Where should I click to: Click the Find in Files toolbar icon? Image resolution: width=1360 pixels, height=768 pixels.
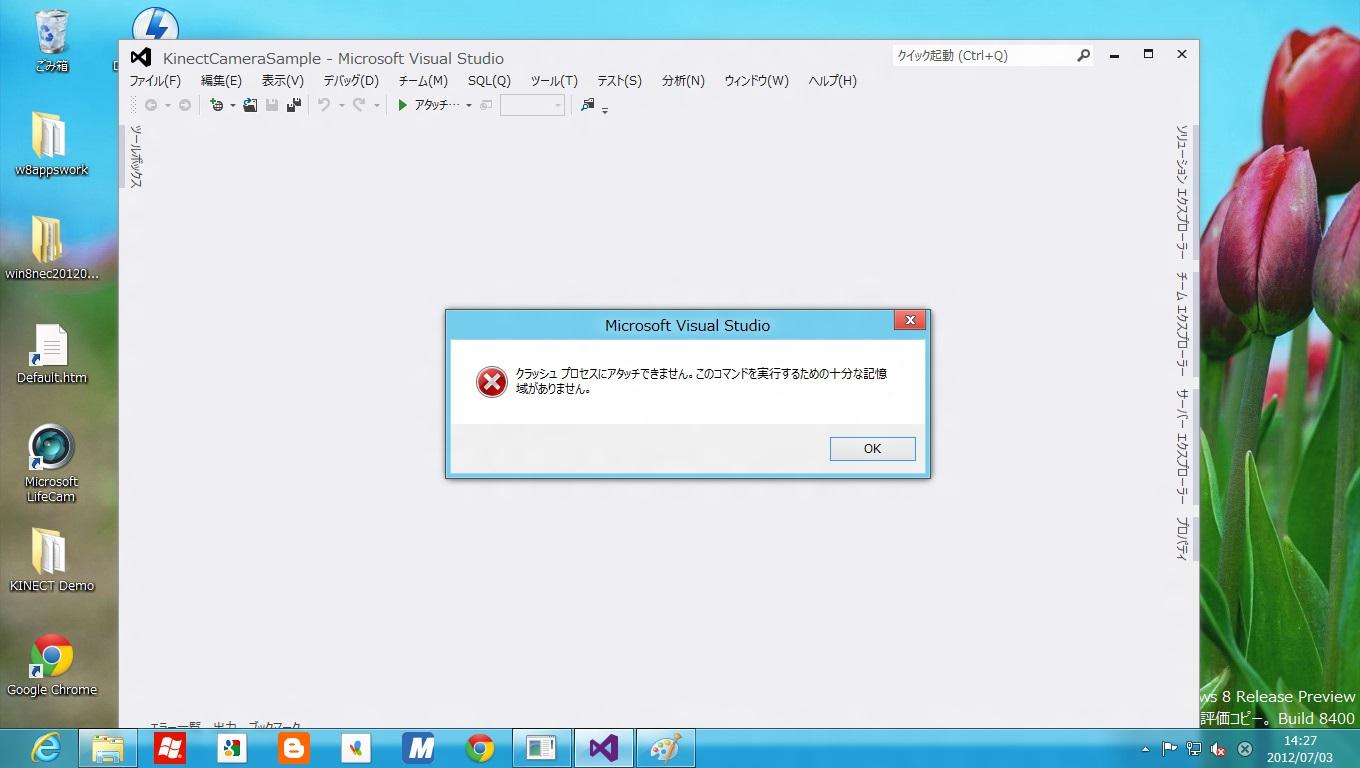tap(587, 105)
